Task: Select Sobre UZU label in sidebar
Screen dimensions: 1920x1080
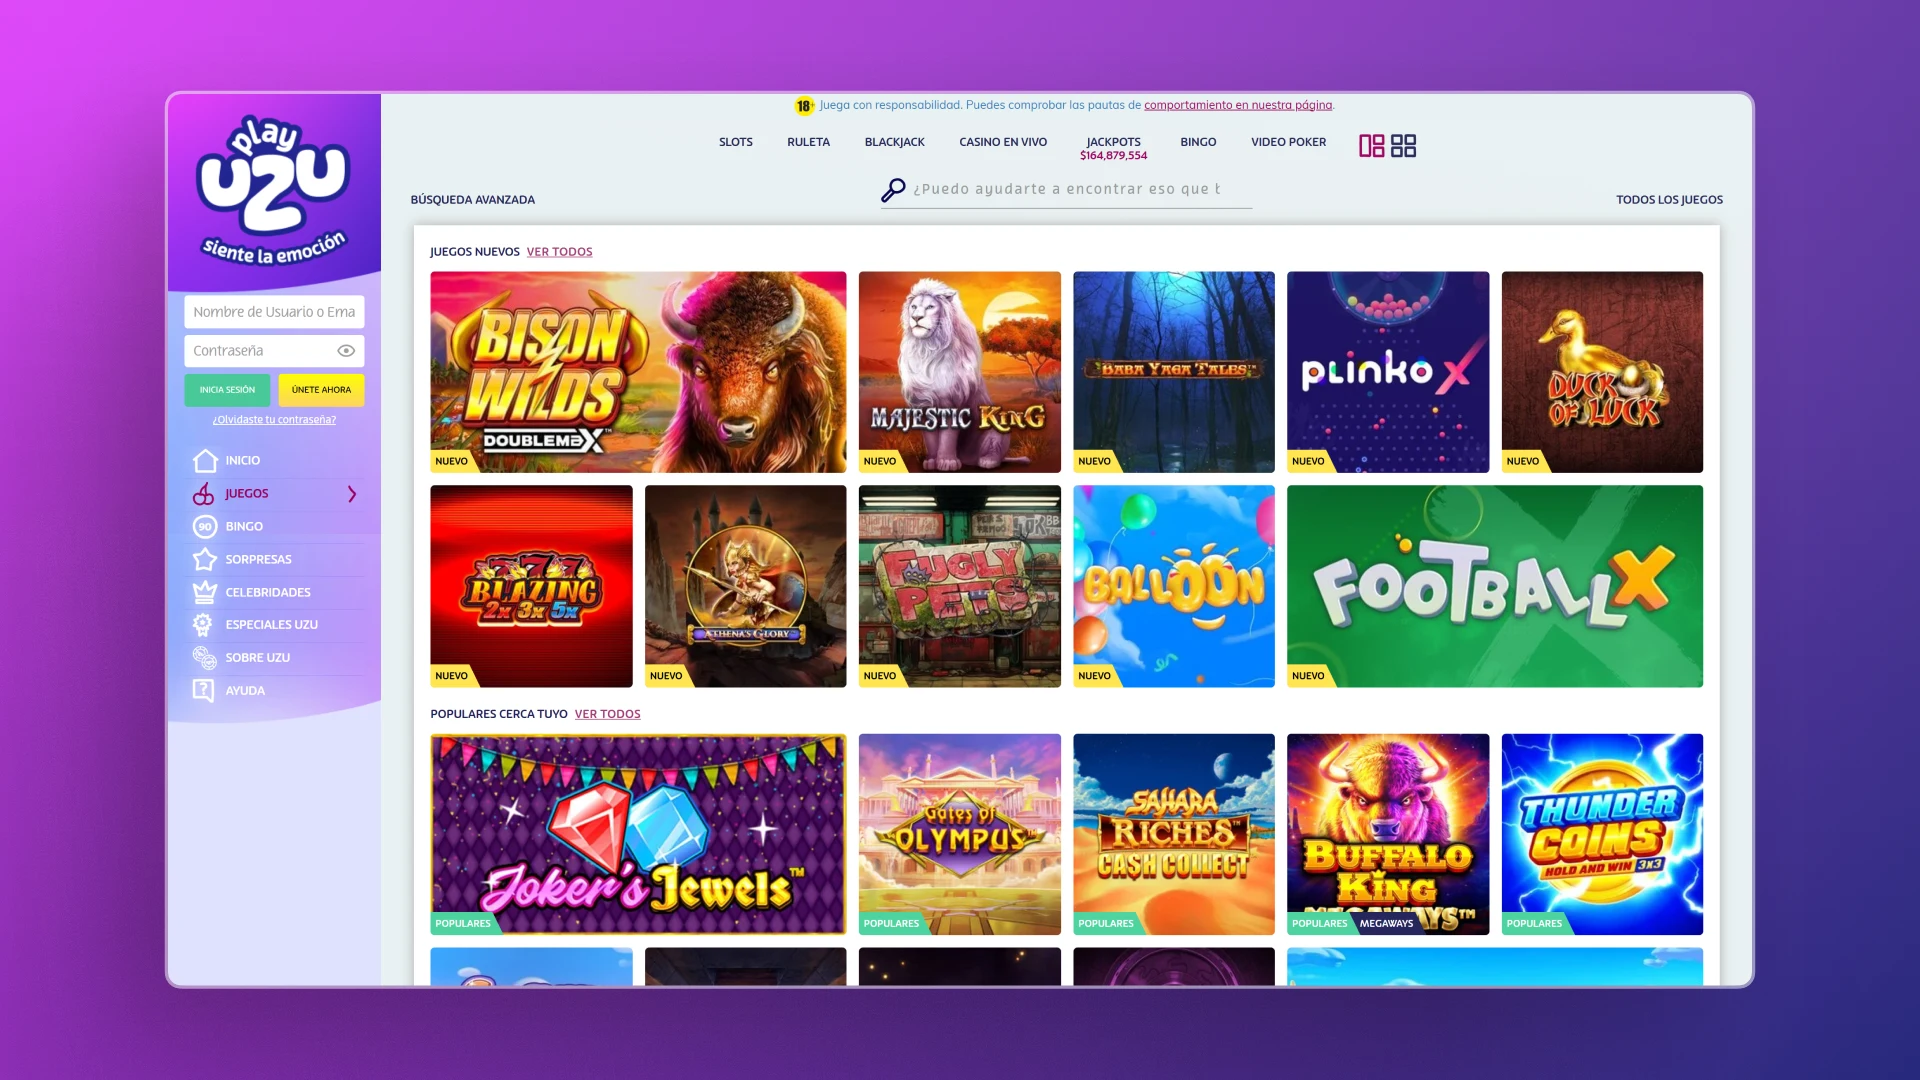Action: [x=257, y=658]
